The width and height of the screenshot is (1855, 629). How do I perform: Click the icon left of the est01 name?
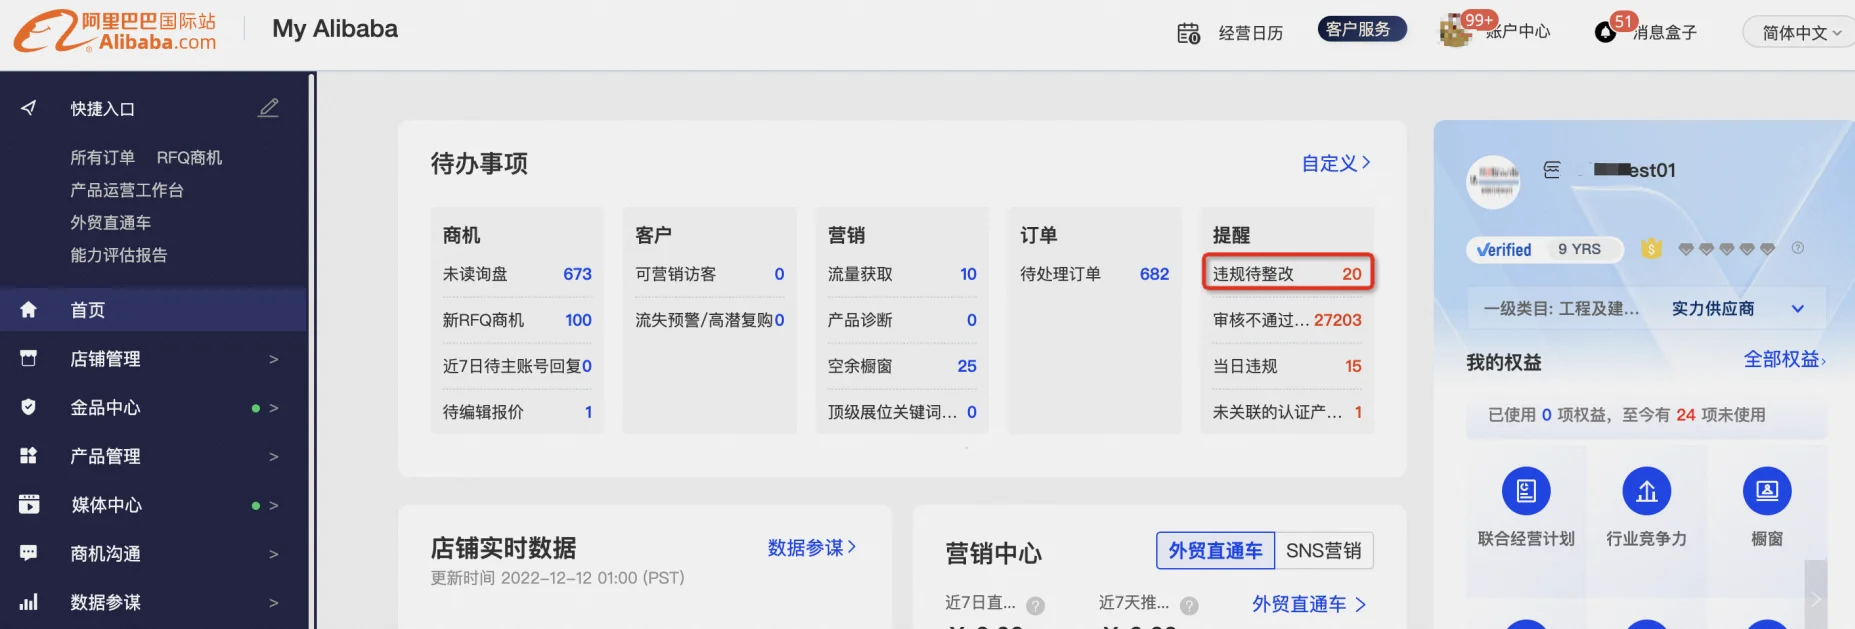pos(1552,170)
